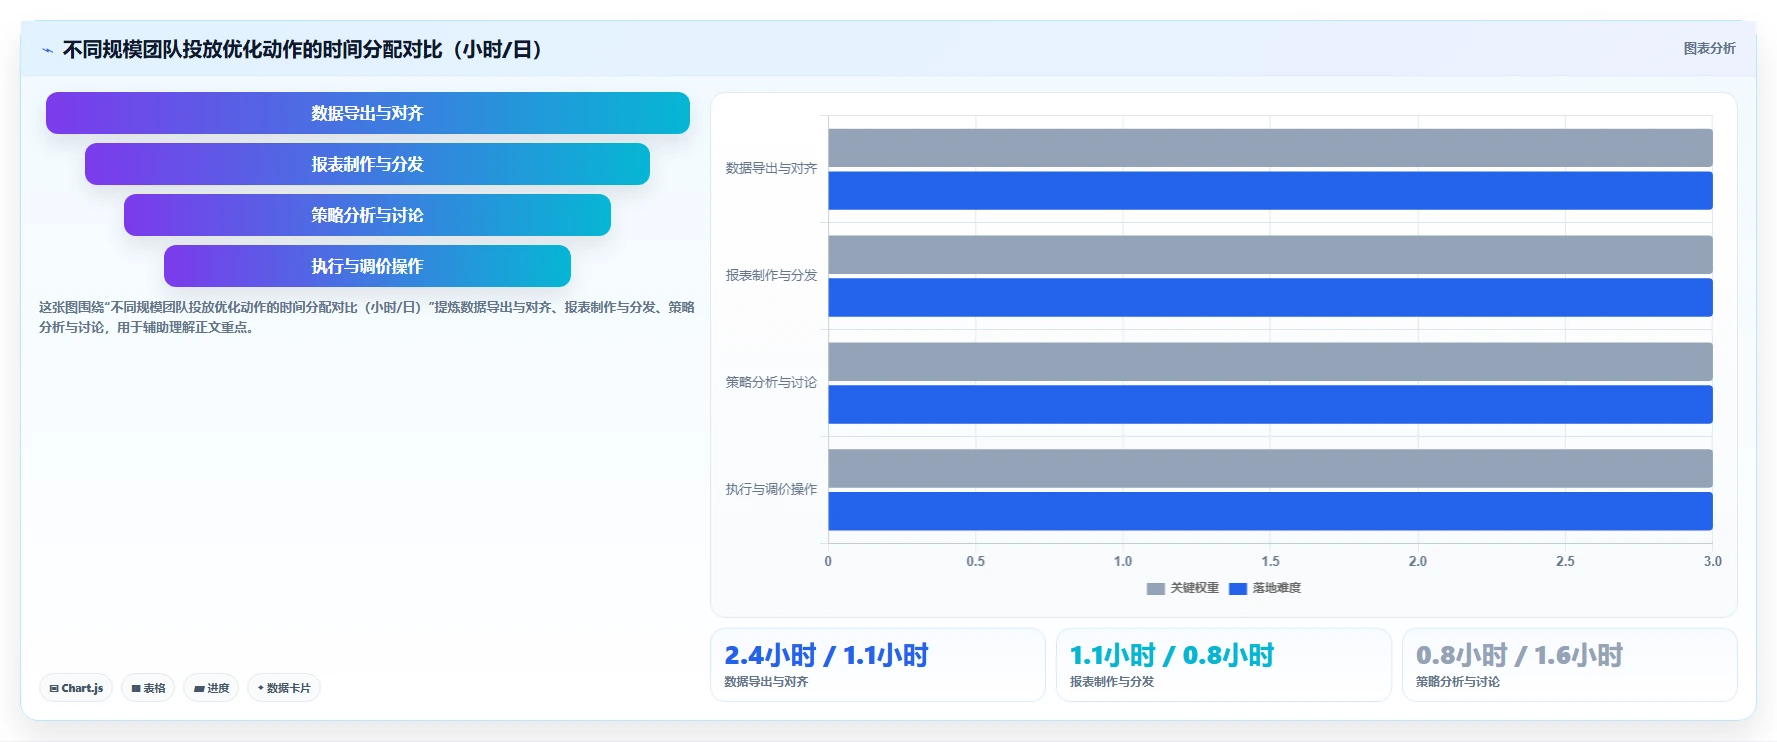Click the gray bar for 策略分析与讨论

(1270, 362)
